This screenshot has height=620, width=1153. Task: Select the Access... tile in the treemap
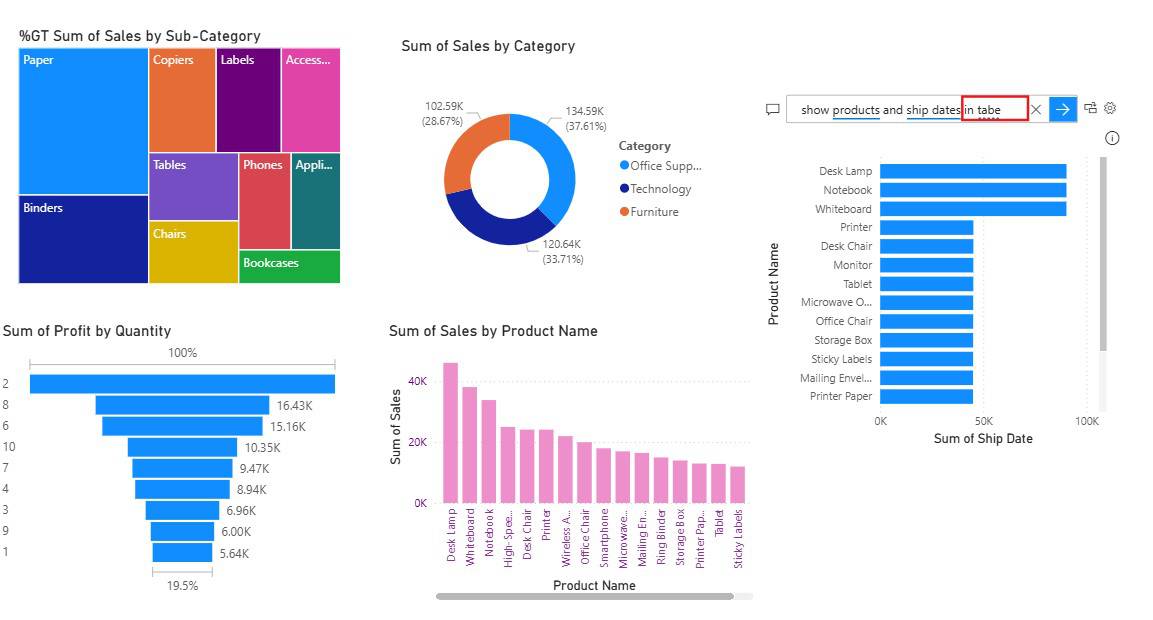pyautogui.click(x=311, y=100)
